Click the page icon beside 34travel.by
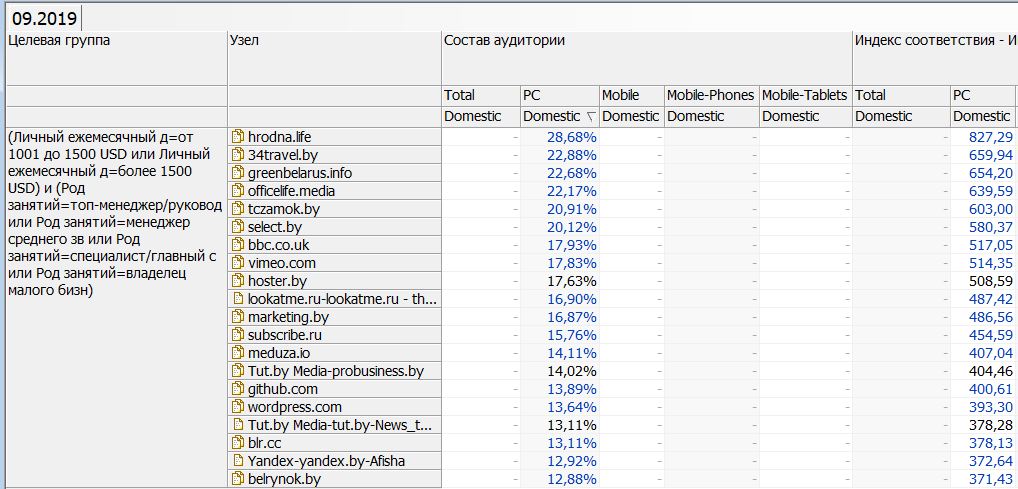1018x489 pixels. 238,155
